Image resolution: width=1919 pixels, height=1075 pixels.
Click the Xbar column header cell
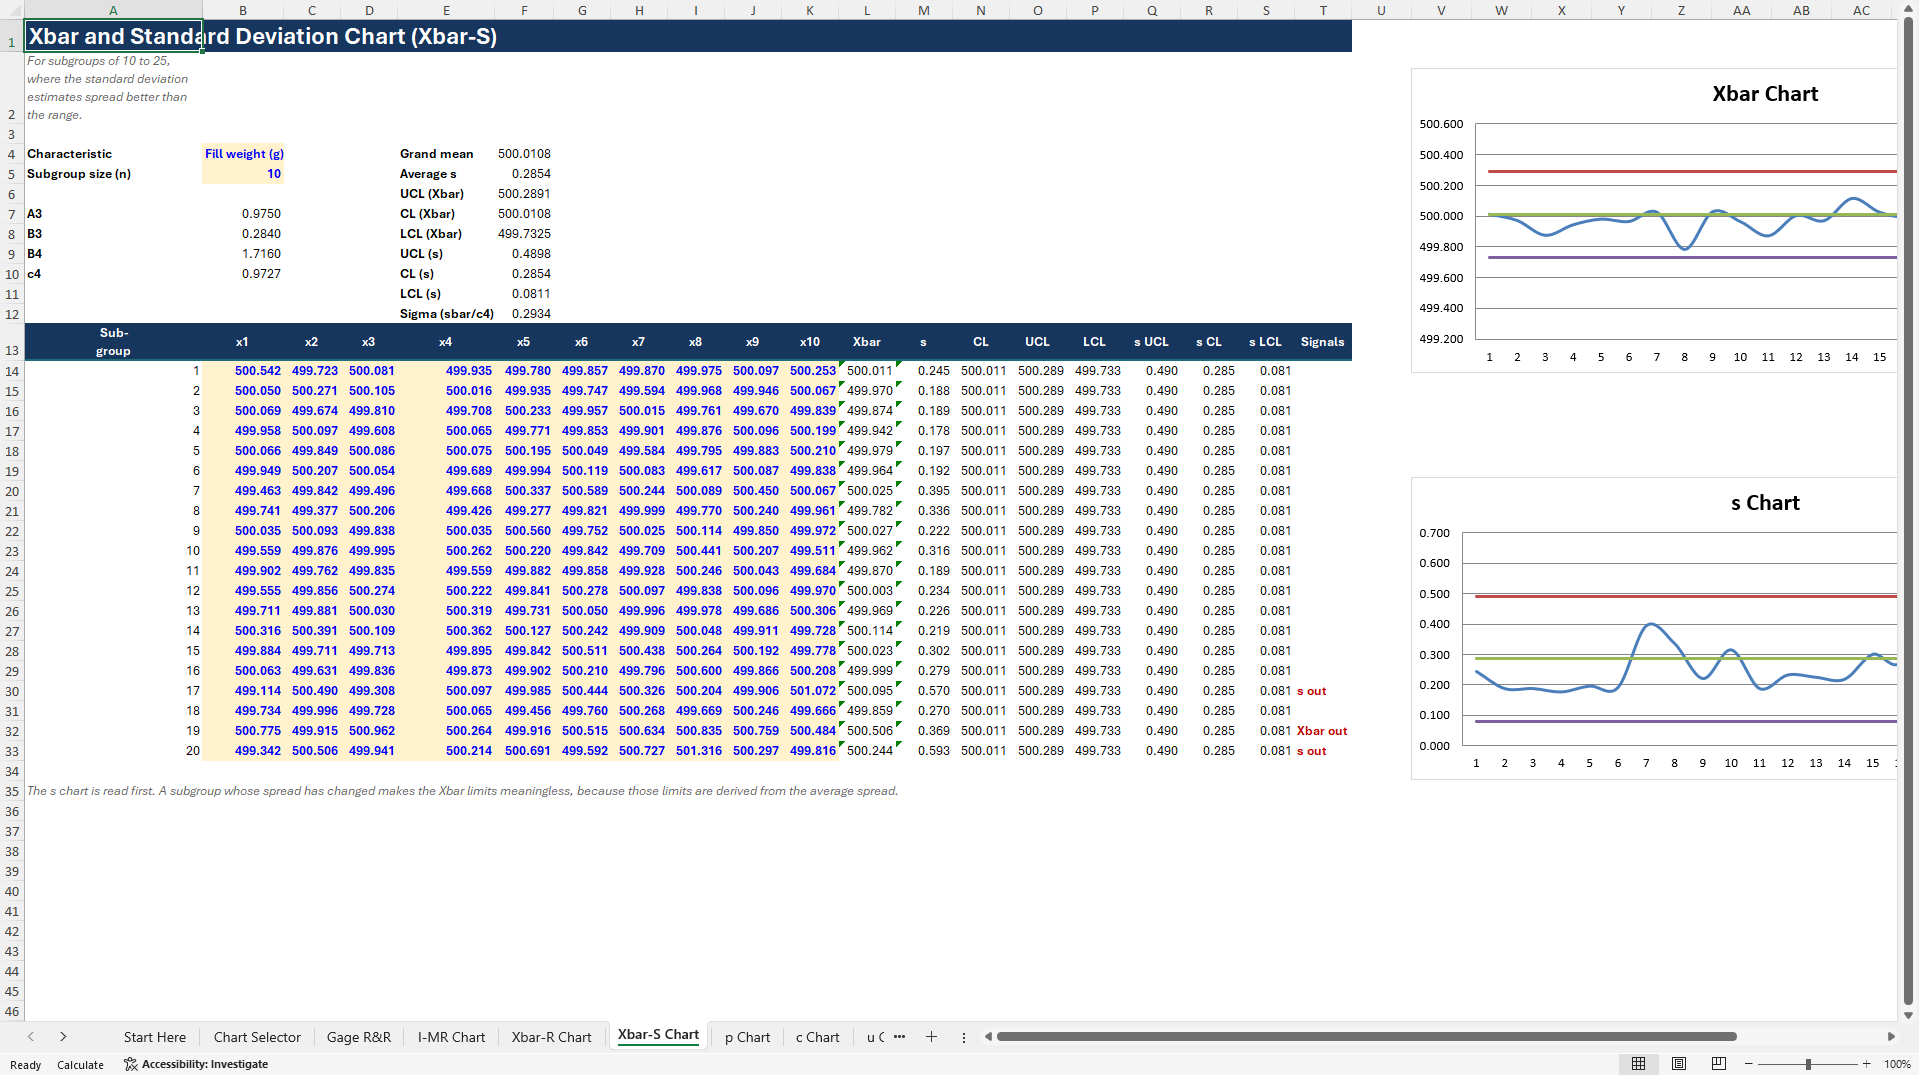867,342
